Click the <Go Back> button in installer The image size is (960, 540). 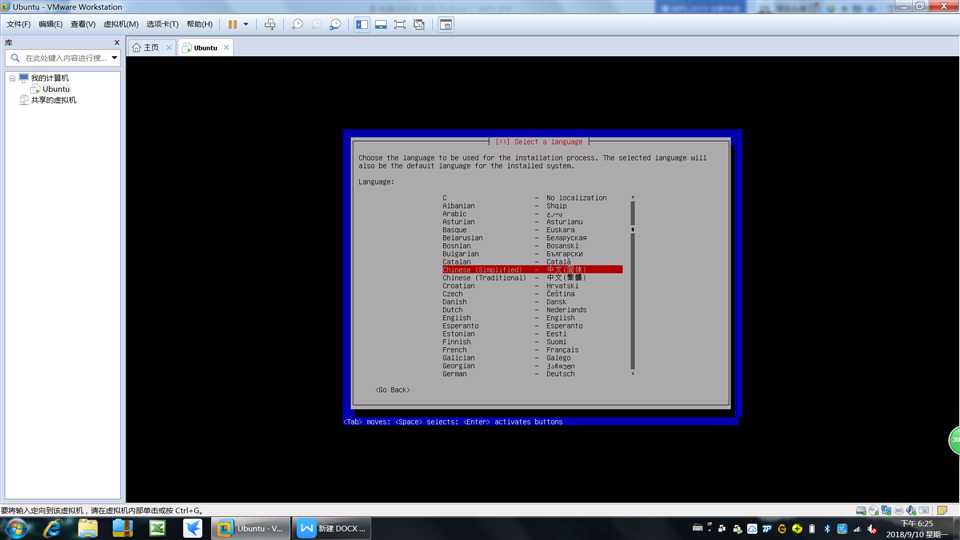(x=392, y=390)
